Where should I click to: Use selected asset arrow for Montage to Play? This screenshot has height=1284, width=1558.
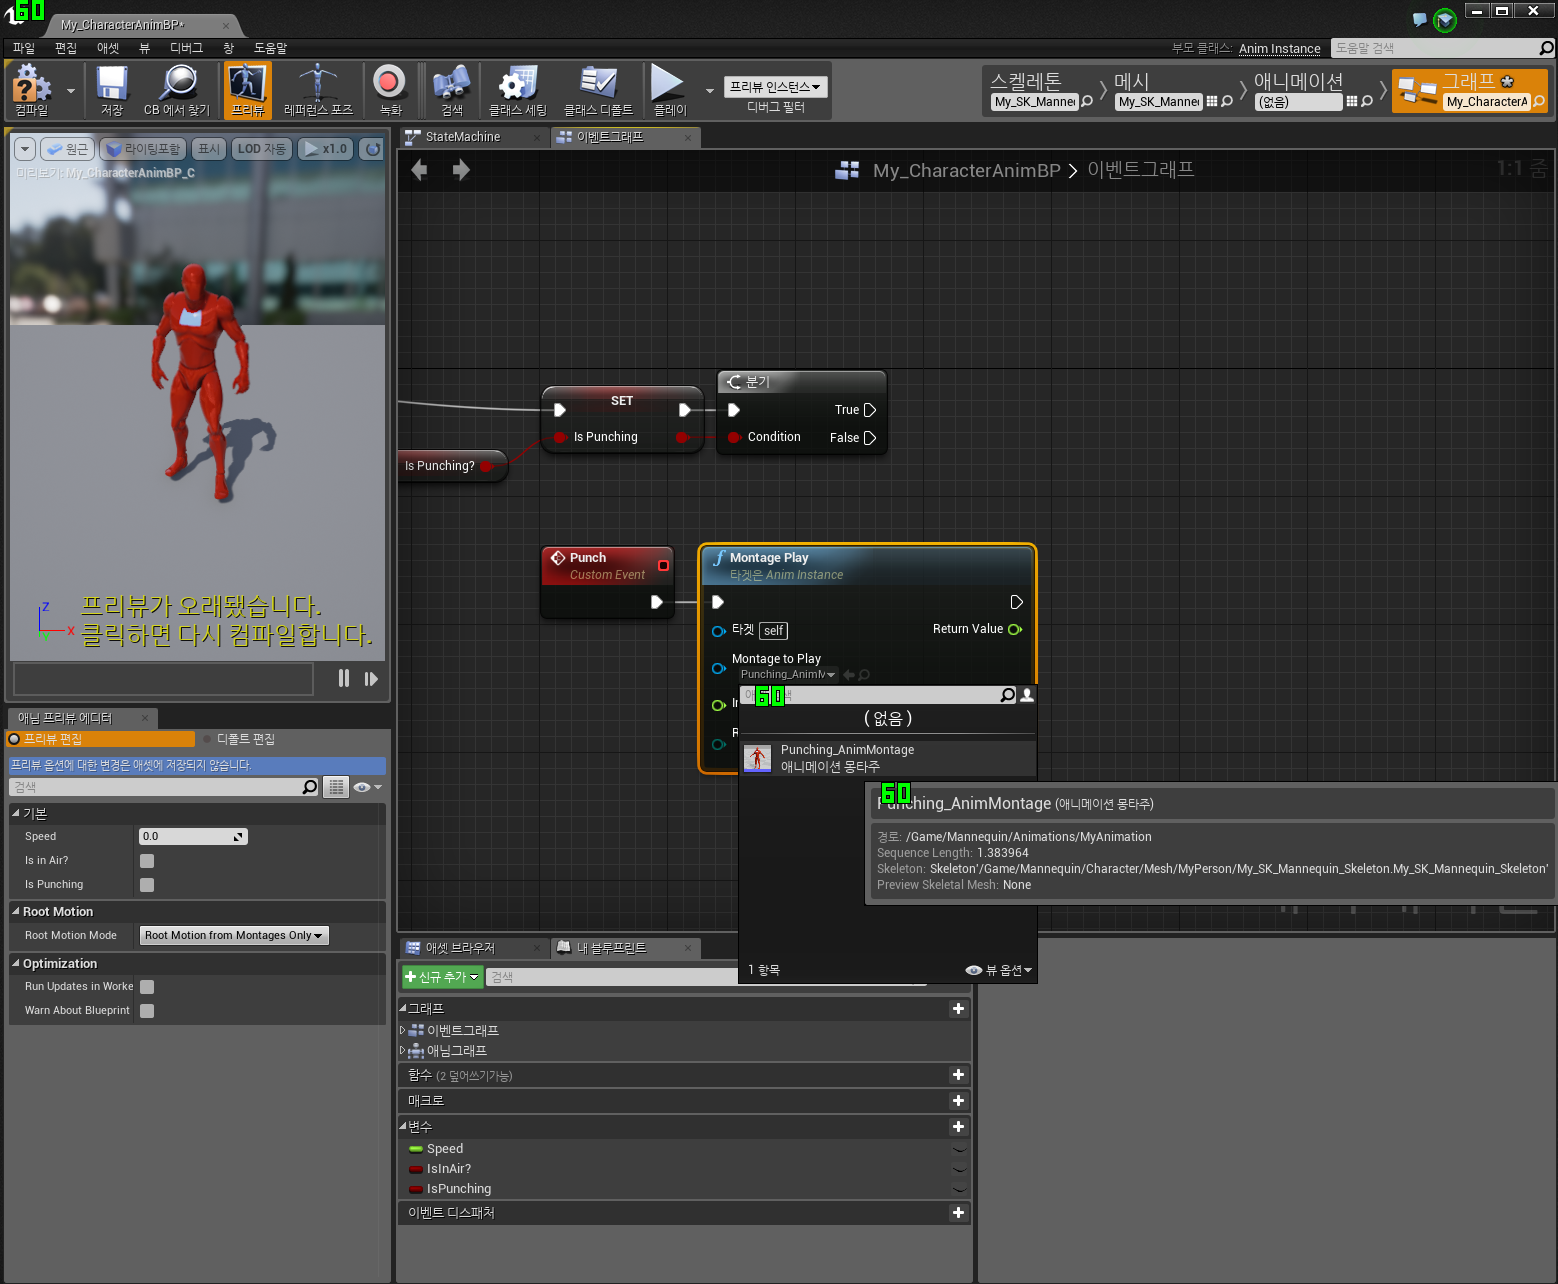click(x=849, y=675)
